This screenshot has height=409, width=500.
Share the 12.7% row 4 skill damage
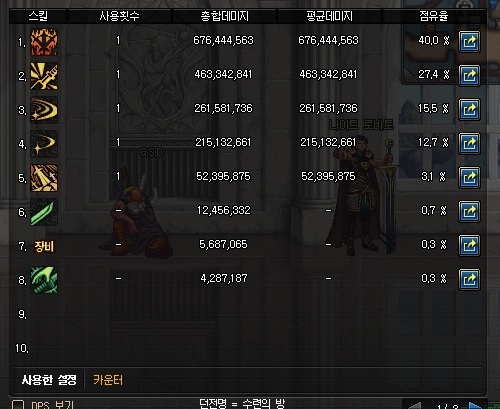[469, 143]
